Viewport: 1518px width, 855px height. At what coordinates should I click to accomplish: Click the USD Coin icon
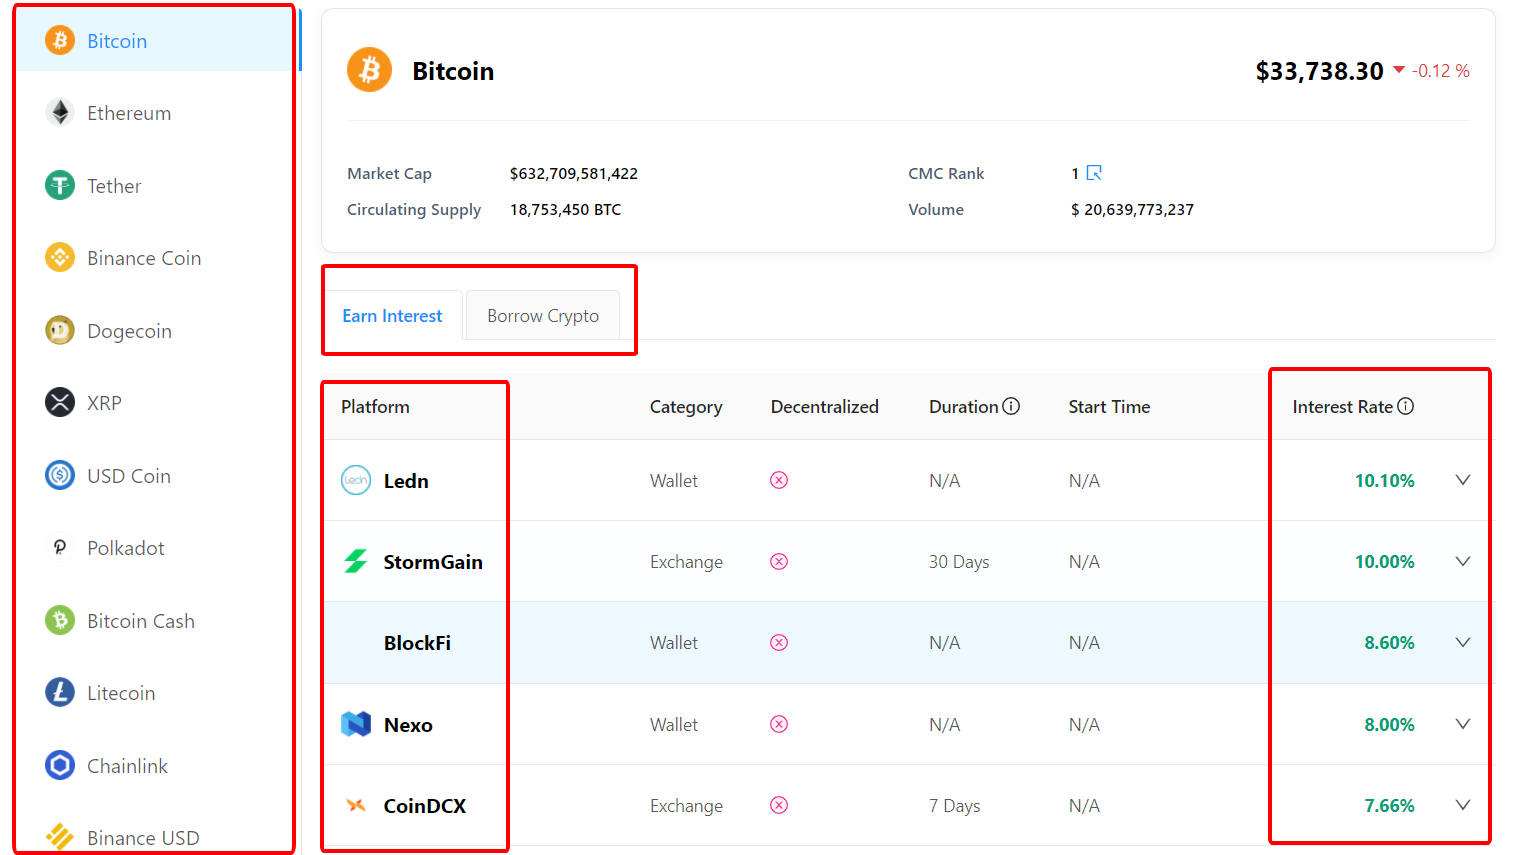pos(60,475)
